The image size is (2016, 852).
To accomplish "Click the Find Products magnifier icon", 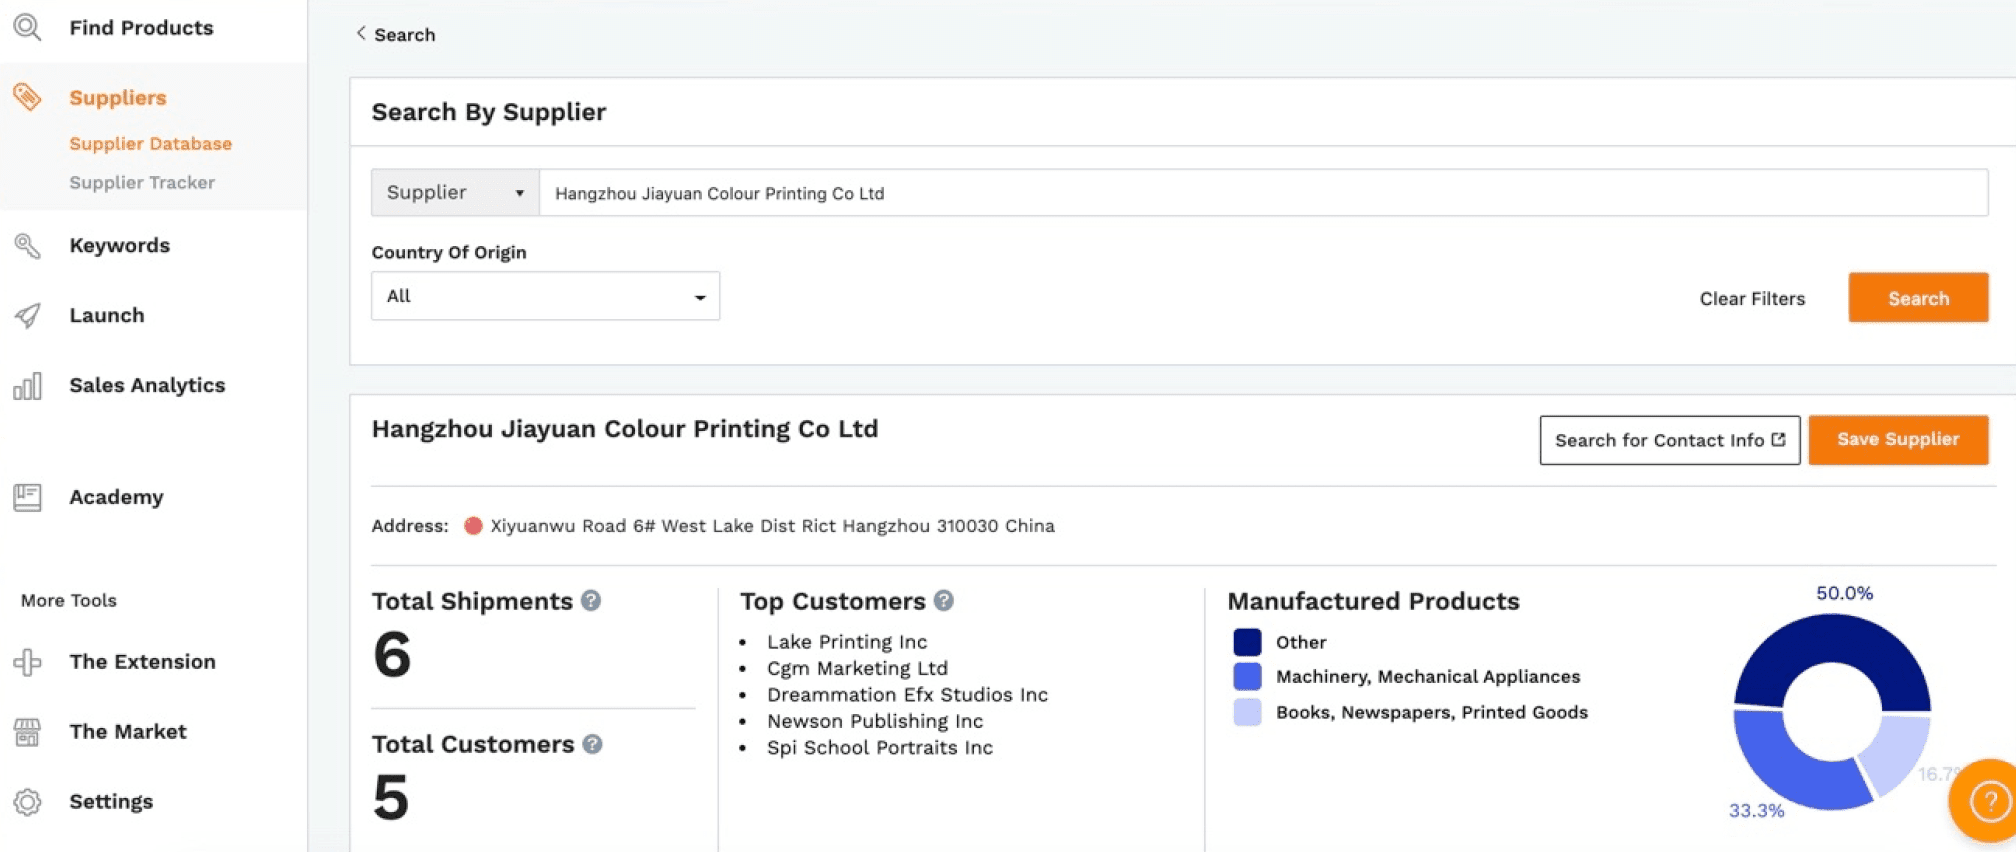I will click(x=27, y=27).
